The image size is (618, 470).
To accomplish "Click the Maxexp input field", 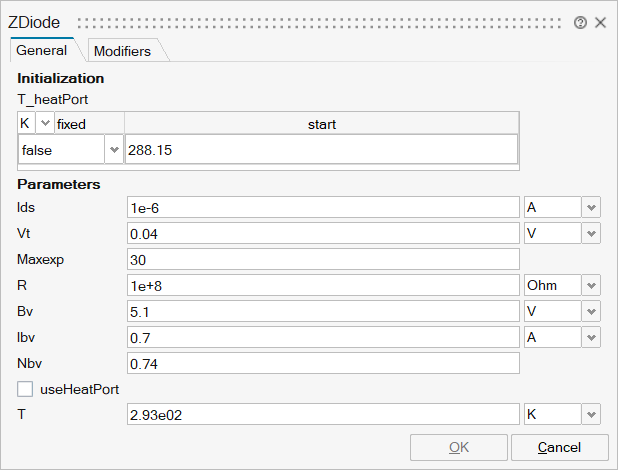I will pyautogui.click(x=322, y=259).
